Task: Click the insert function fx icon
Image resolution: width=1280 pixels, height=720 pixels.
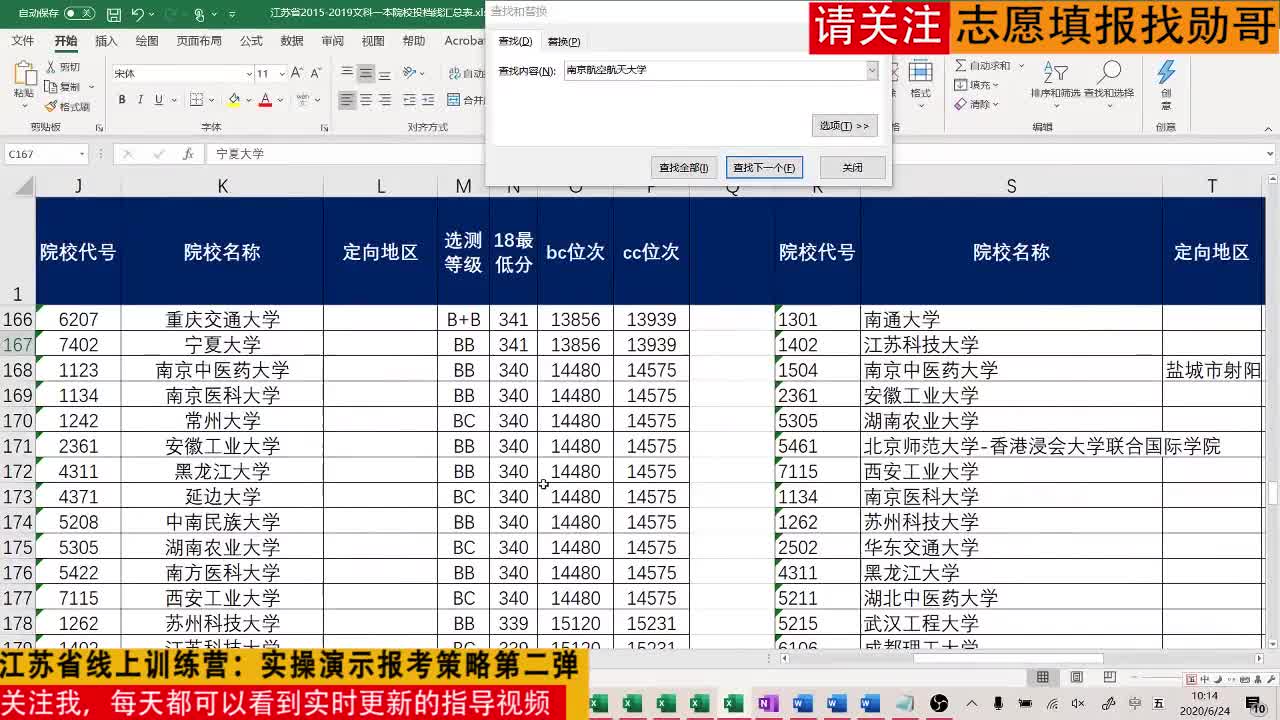Action: click(x=187, y=154)
